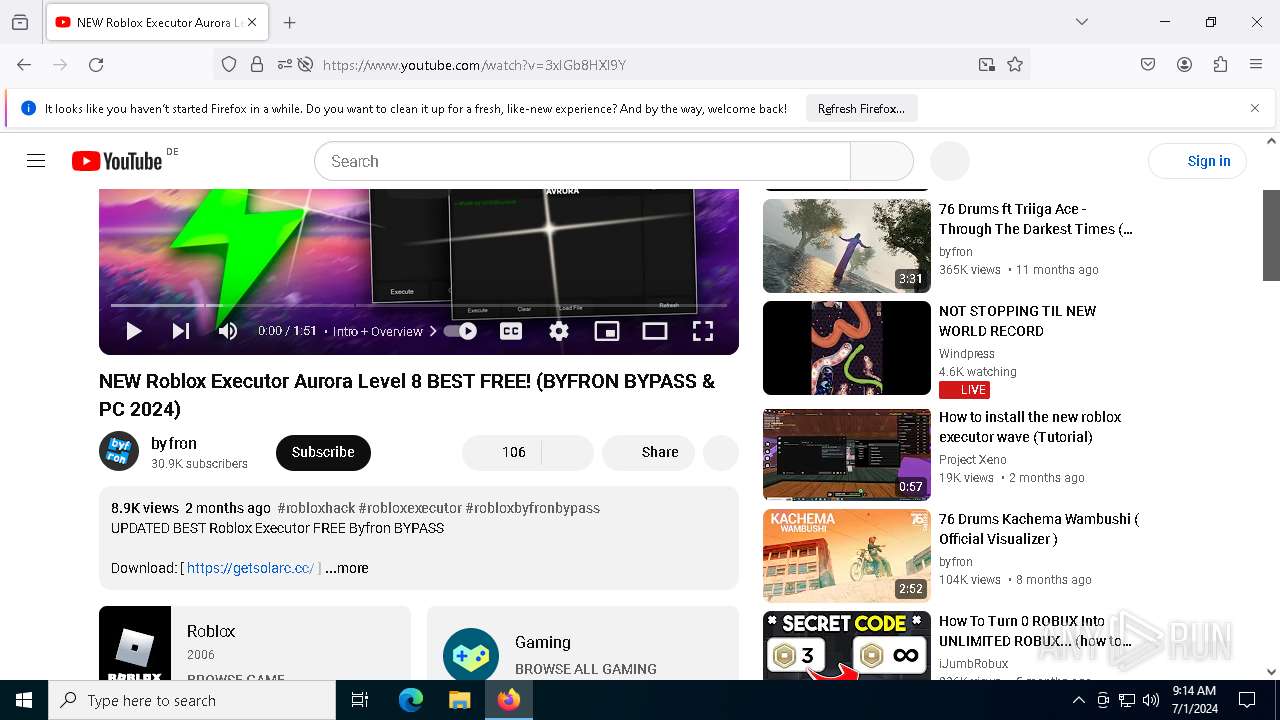The width and height of the screenshot is (1280, 720).
Task: Open the list all tabs dropdown
Action: coord(1082,22)
